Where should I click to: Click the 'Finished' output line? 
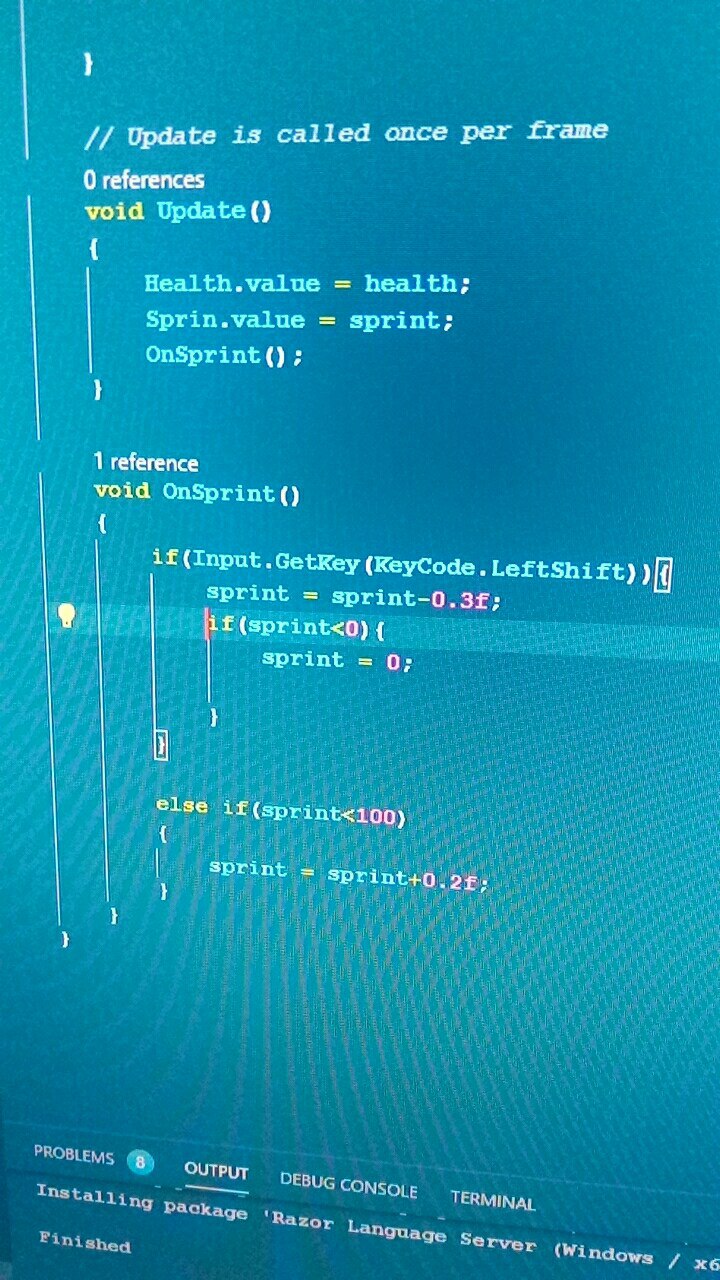pyautogui.click(x=84, y=1241)
